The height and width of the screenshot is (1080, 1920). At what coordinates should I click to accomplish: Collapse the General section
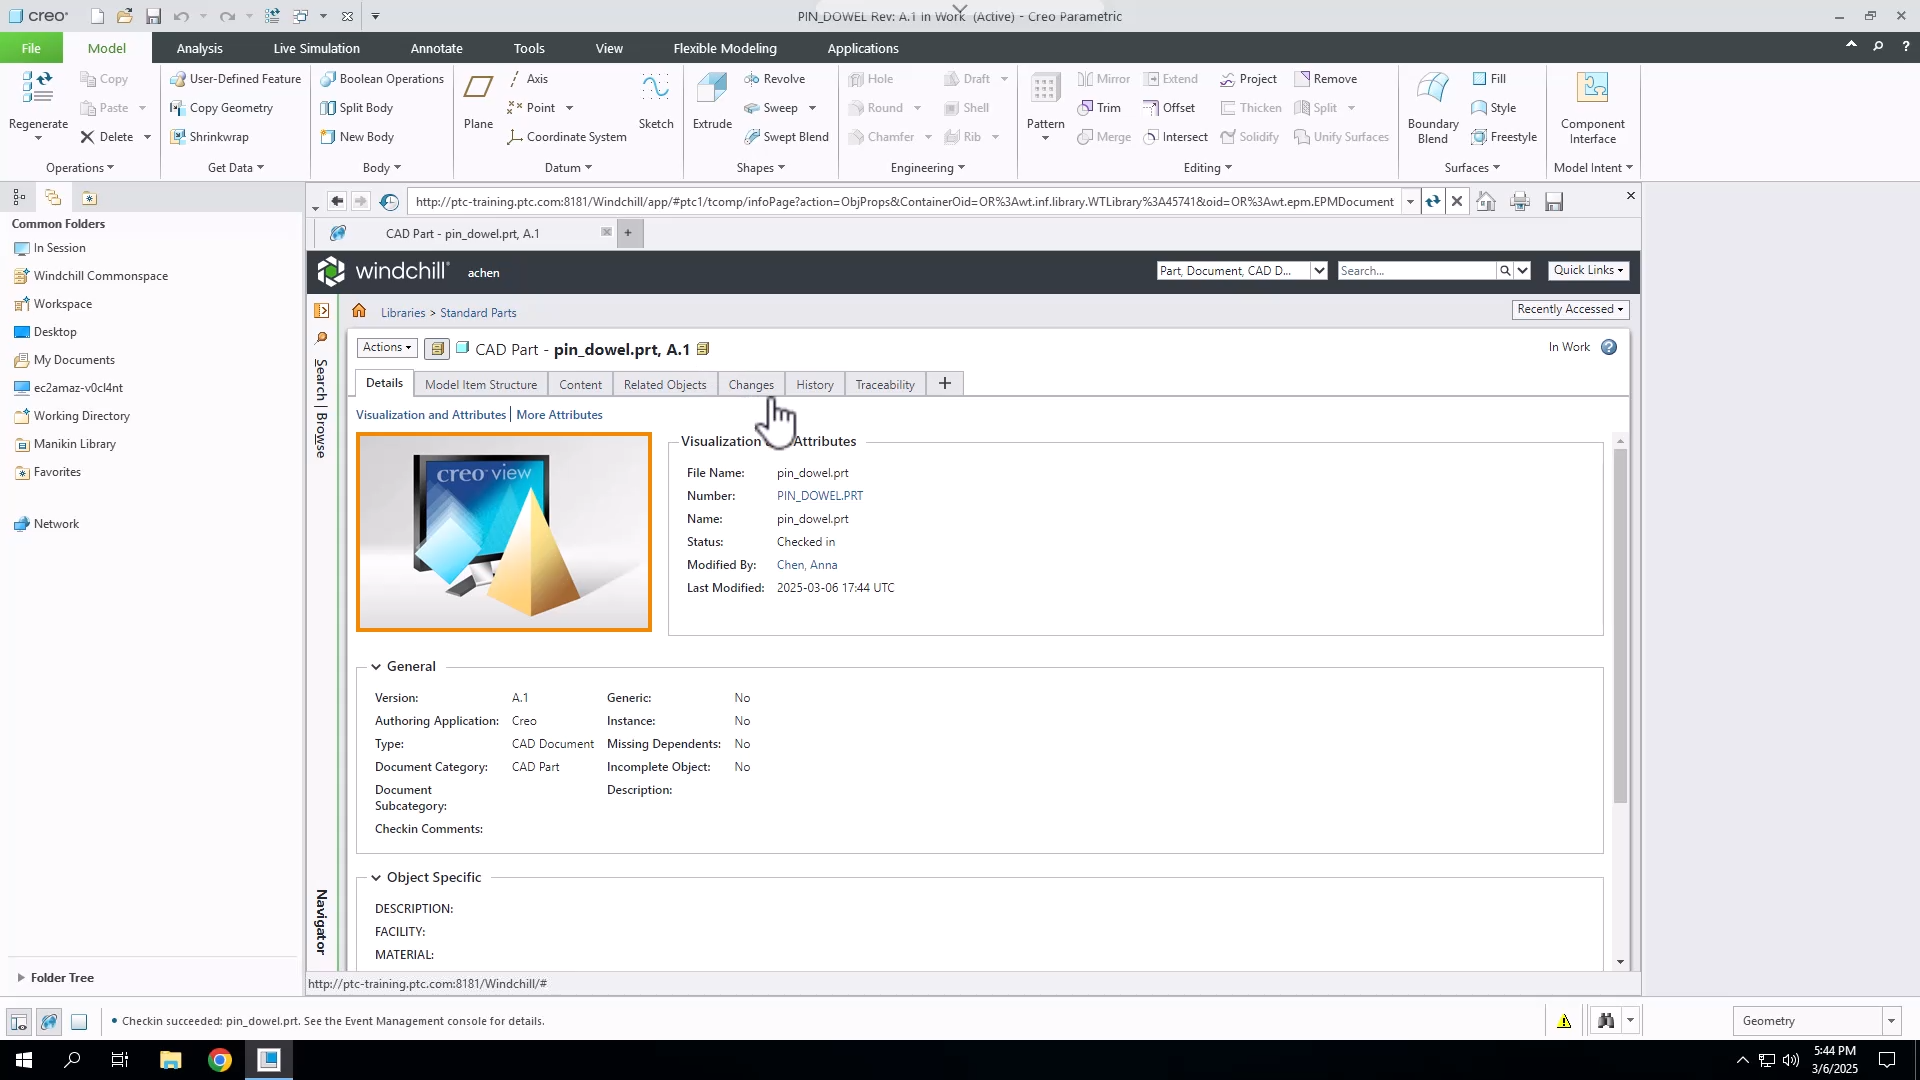(376, 666)
